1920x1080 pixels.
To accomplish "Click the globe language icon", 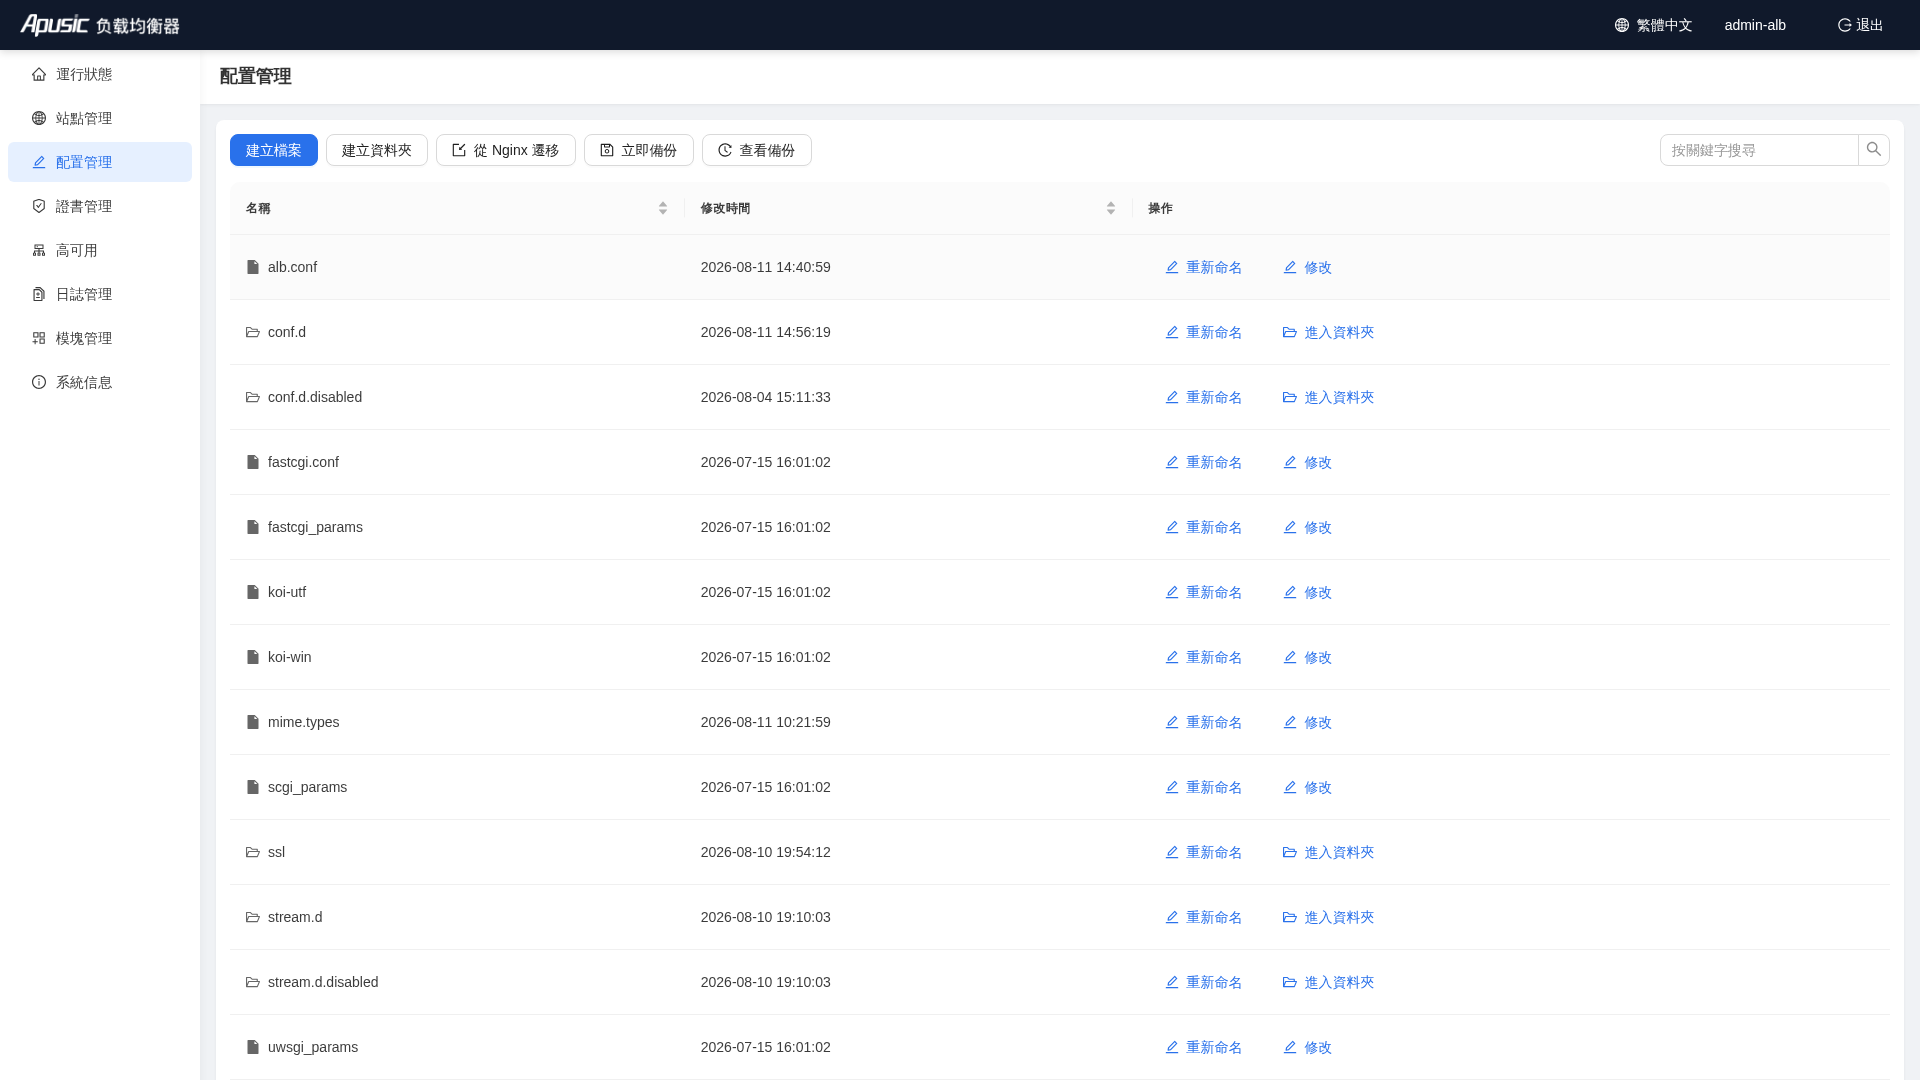I will pyautogui.click(x=1621, y=25).
